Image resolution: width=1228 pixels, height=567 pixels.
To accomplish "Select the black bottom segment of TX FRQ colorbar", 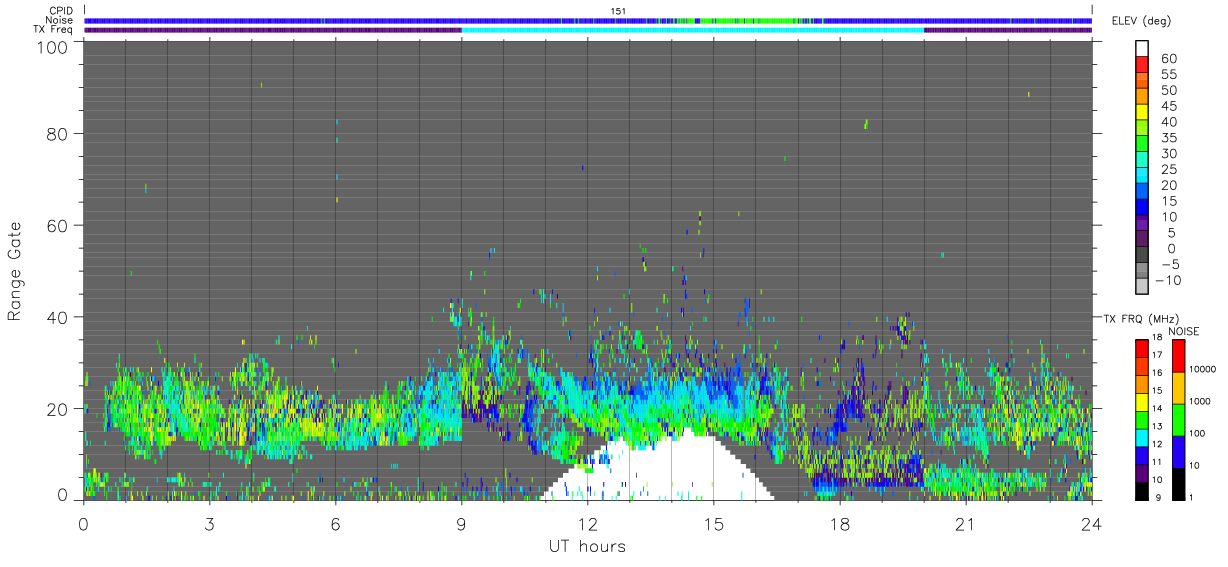I will click(x=1141, y=489).
